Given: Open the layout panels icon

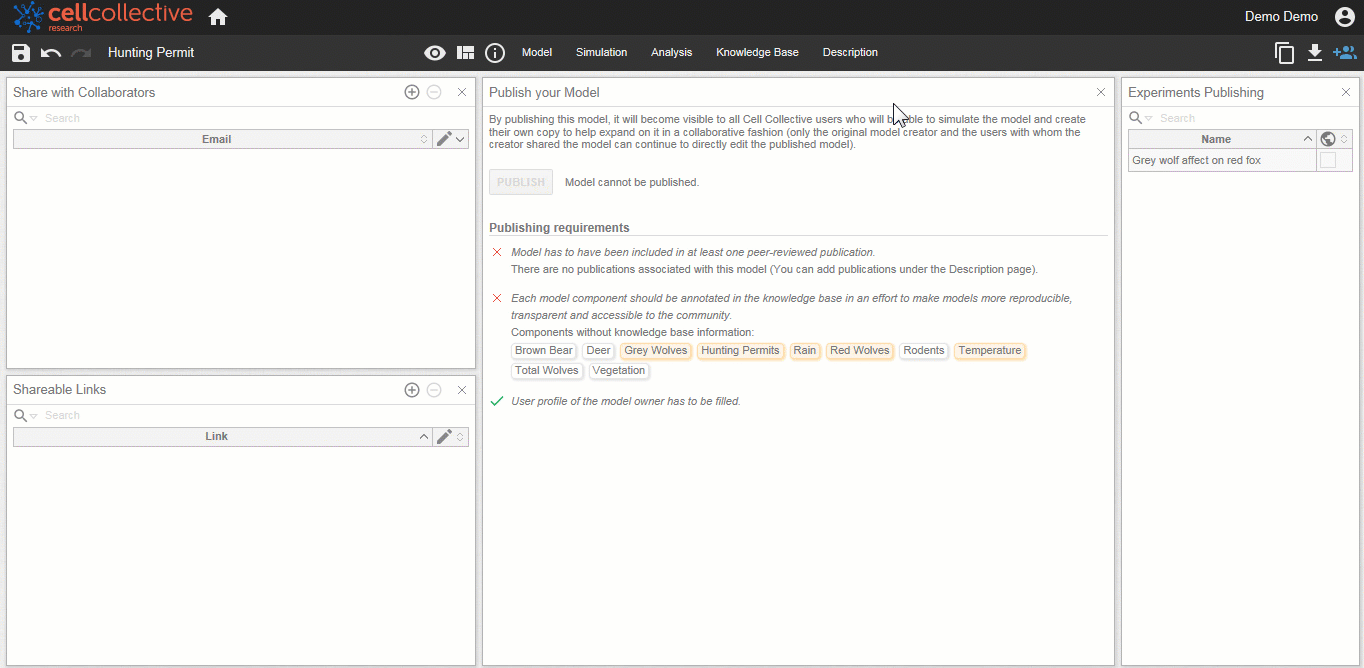Looking at the screenshot, I should coord(465,53).
